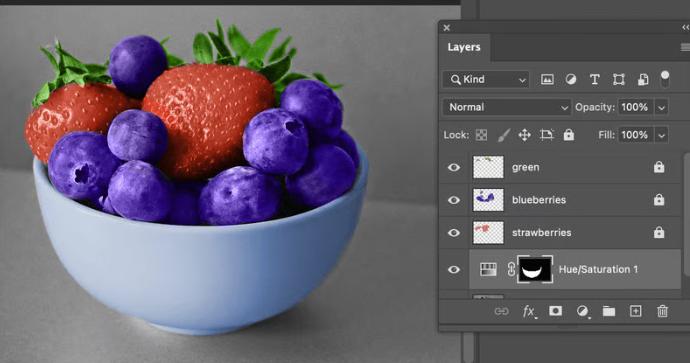Expand the Fill slider arrow
The width and height of the screenshot is (690, 363).
tap(661, 136)
